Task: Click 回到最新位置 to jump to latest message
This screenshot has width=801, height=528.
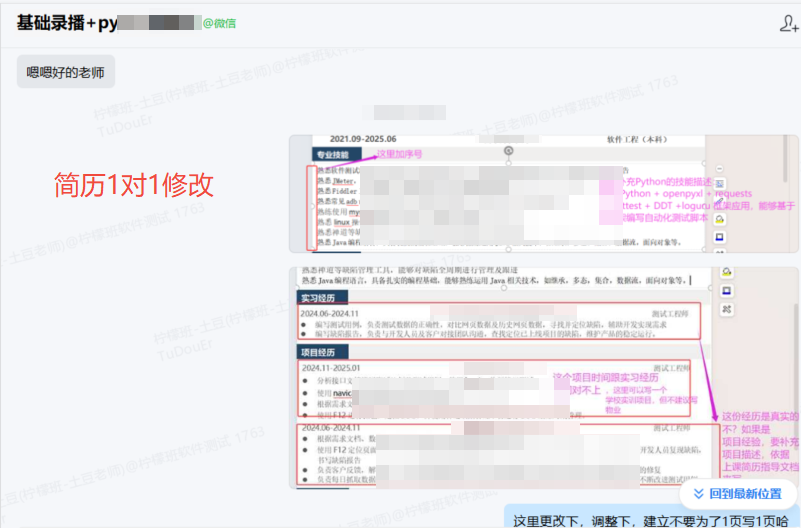Action: tap(736, 494)
